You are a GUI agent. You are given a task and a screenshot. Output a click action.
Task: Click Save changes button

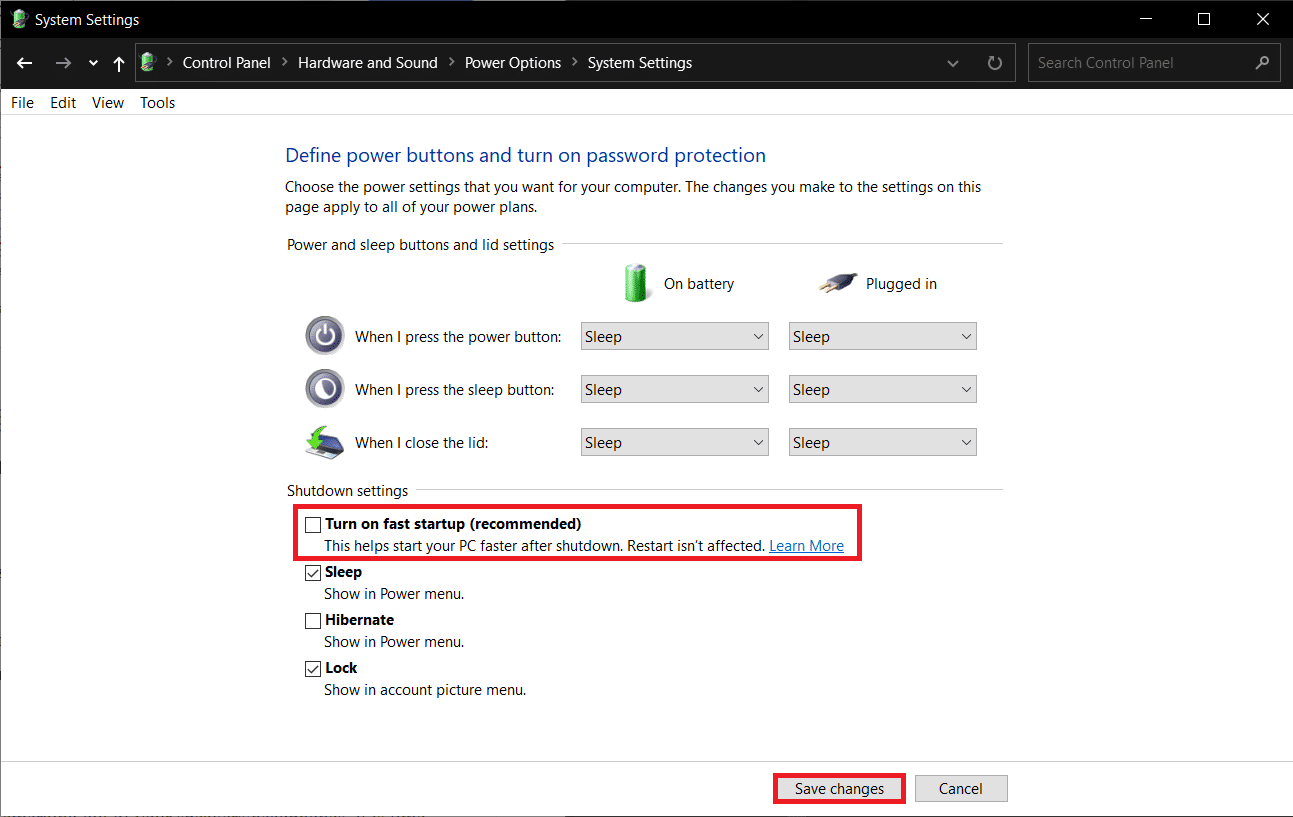click(840, 789)
